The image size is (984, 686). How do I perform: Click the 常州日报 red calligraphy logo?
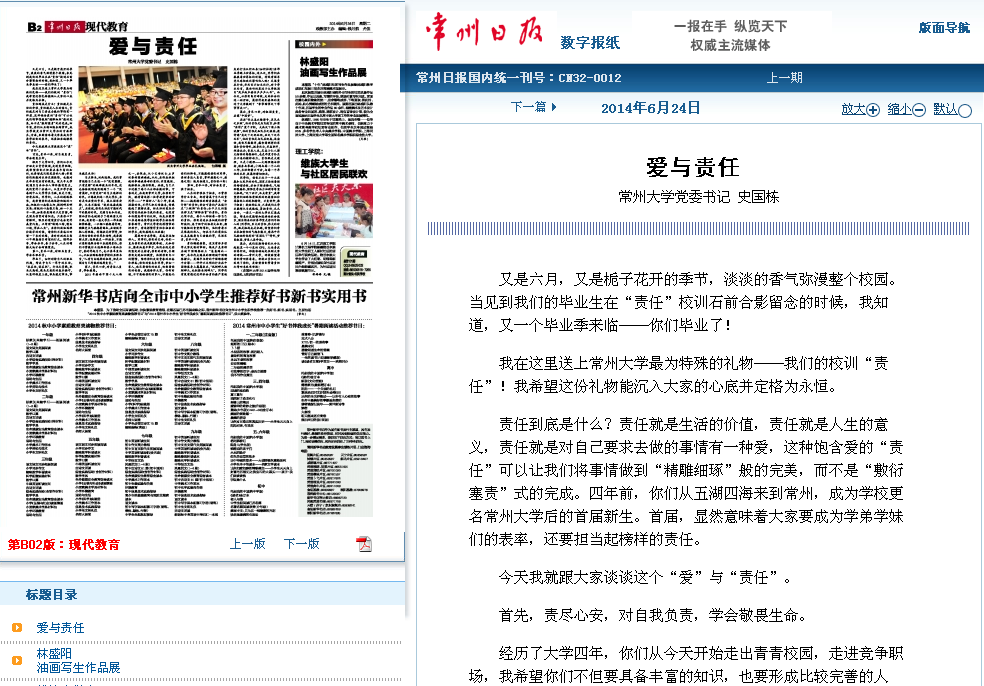coord(482,33)
